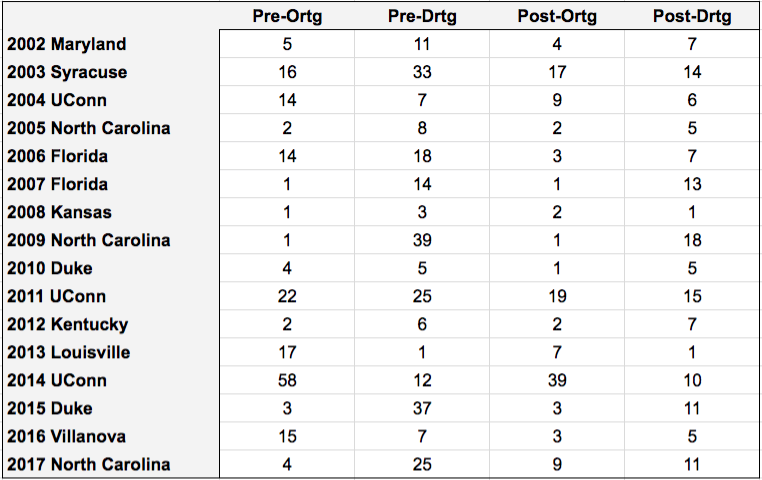The image size is (762, 480).
Task: Select 2014 UConn Post-Ortg cell showing 39
Action: 557,380
